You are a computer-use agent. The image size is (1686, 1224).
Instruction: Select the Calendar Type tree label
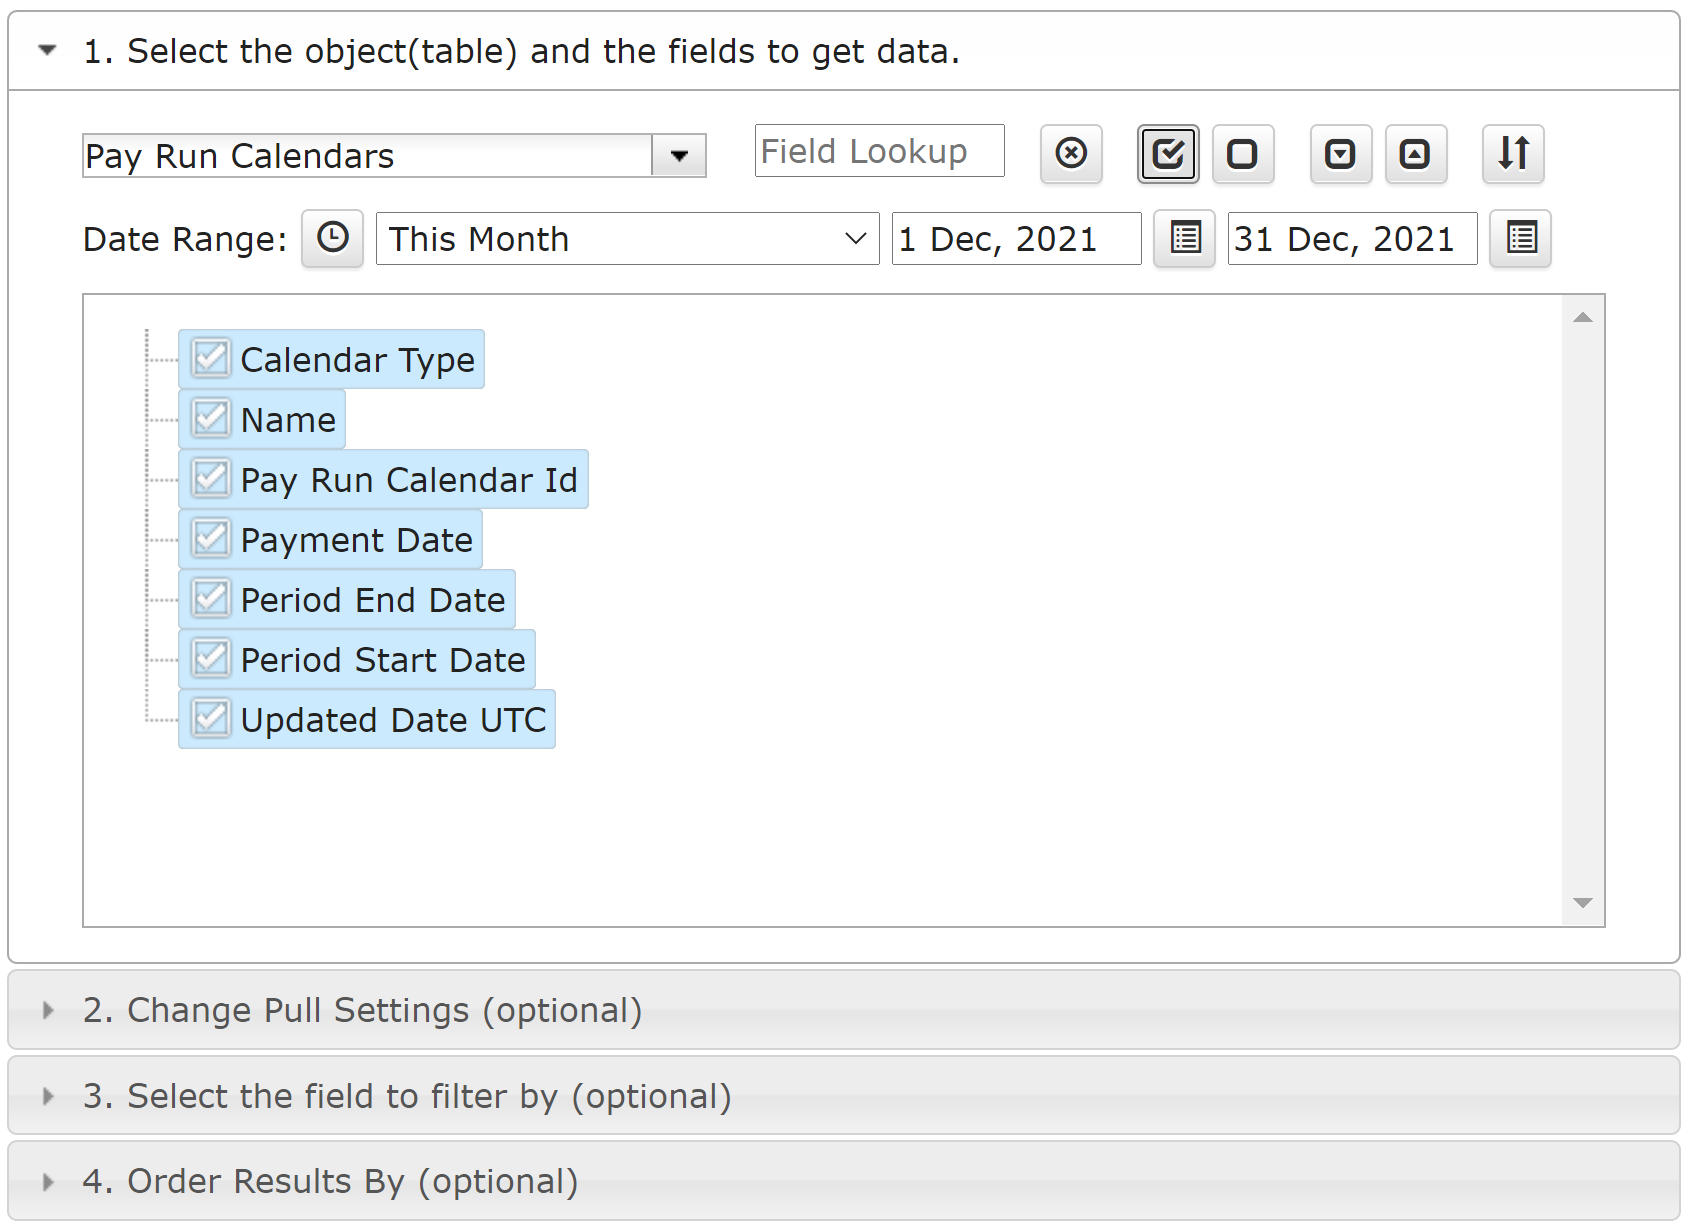(357, 360)
